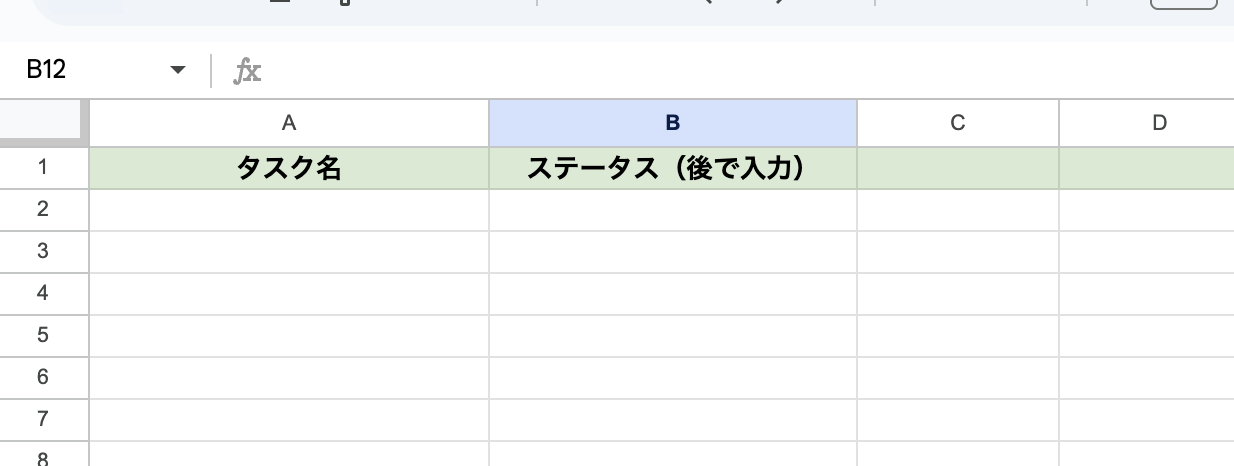Viewport: 1234px width, 466px height.
Task: Click the fx function icon
Action: point(247,70)
